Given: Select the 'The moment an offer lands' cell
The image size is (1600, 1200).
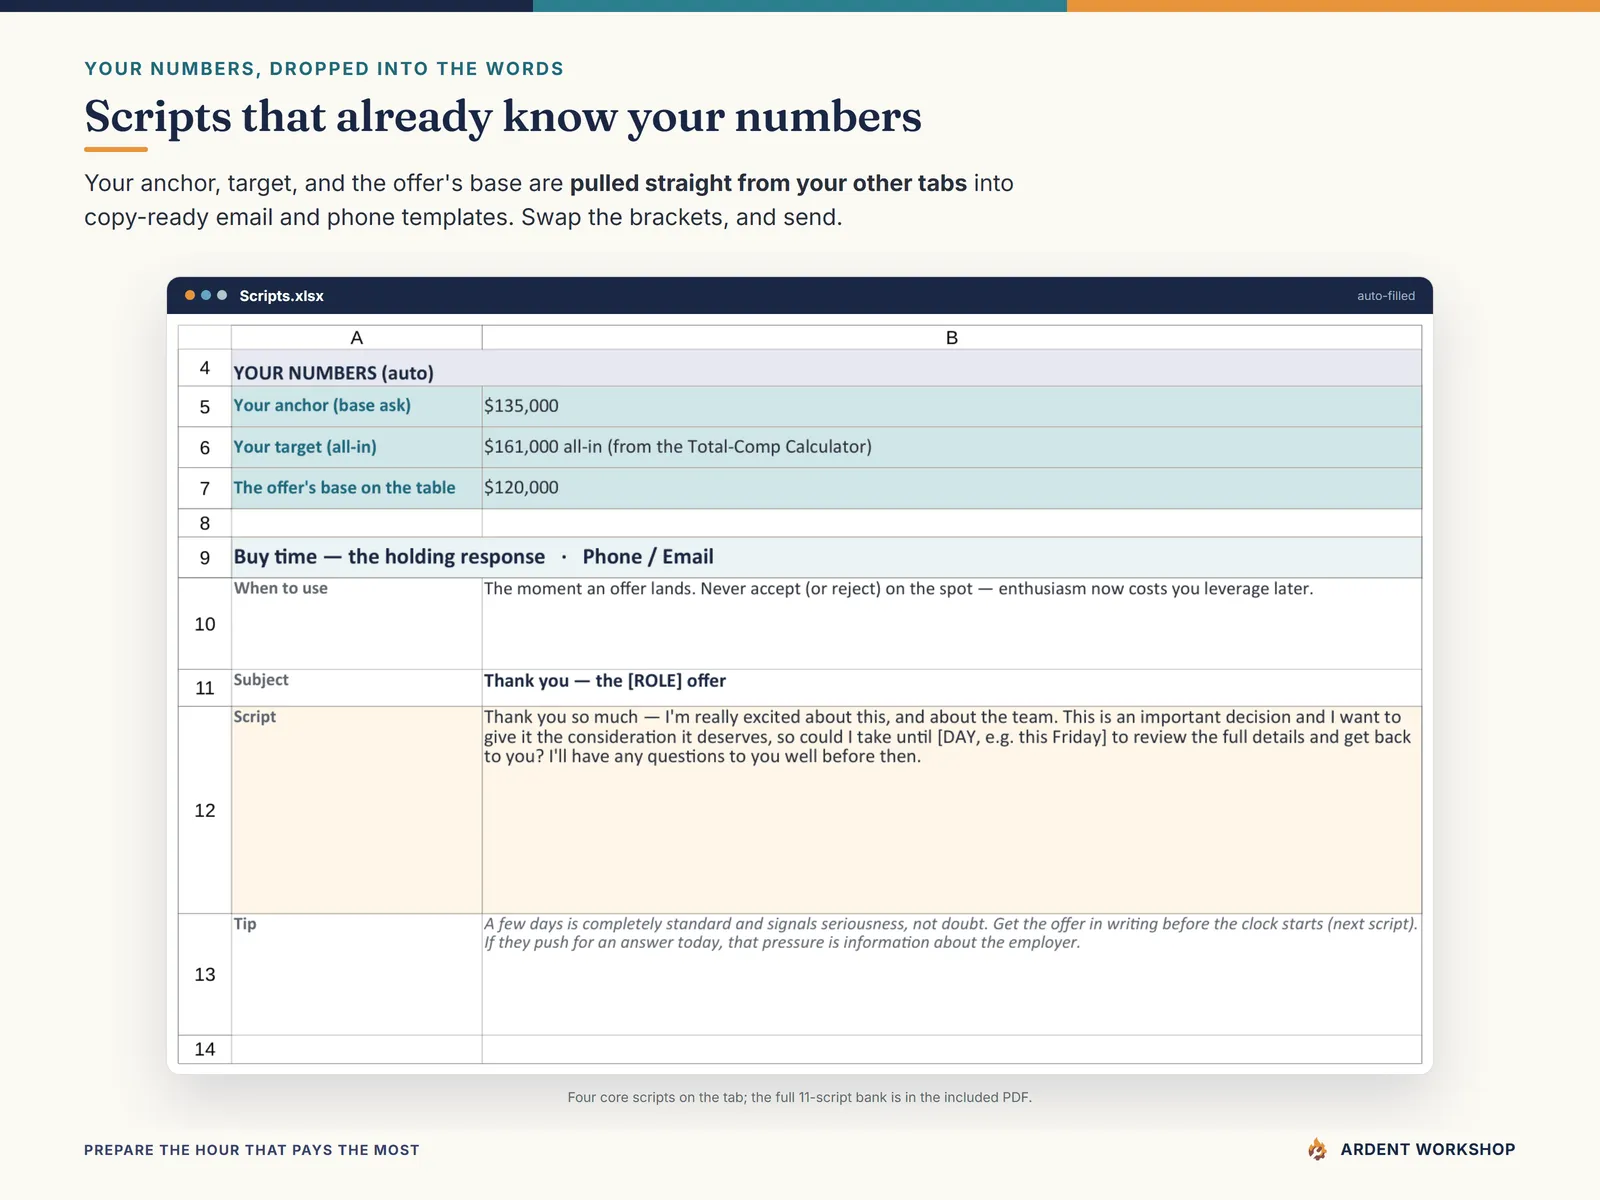Looking at the screenshot, I should tap(952, 624).
